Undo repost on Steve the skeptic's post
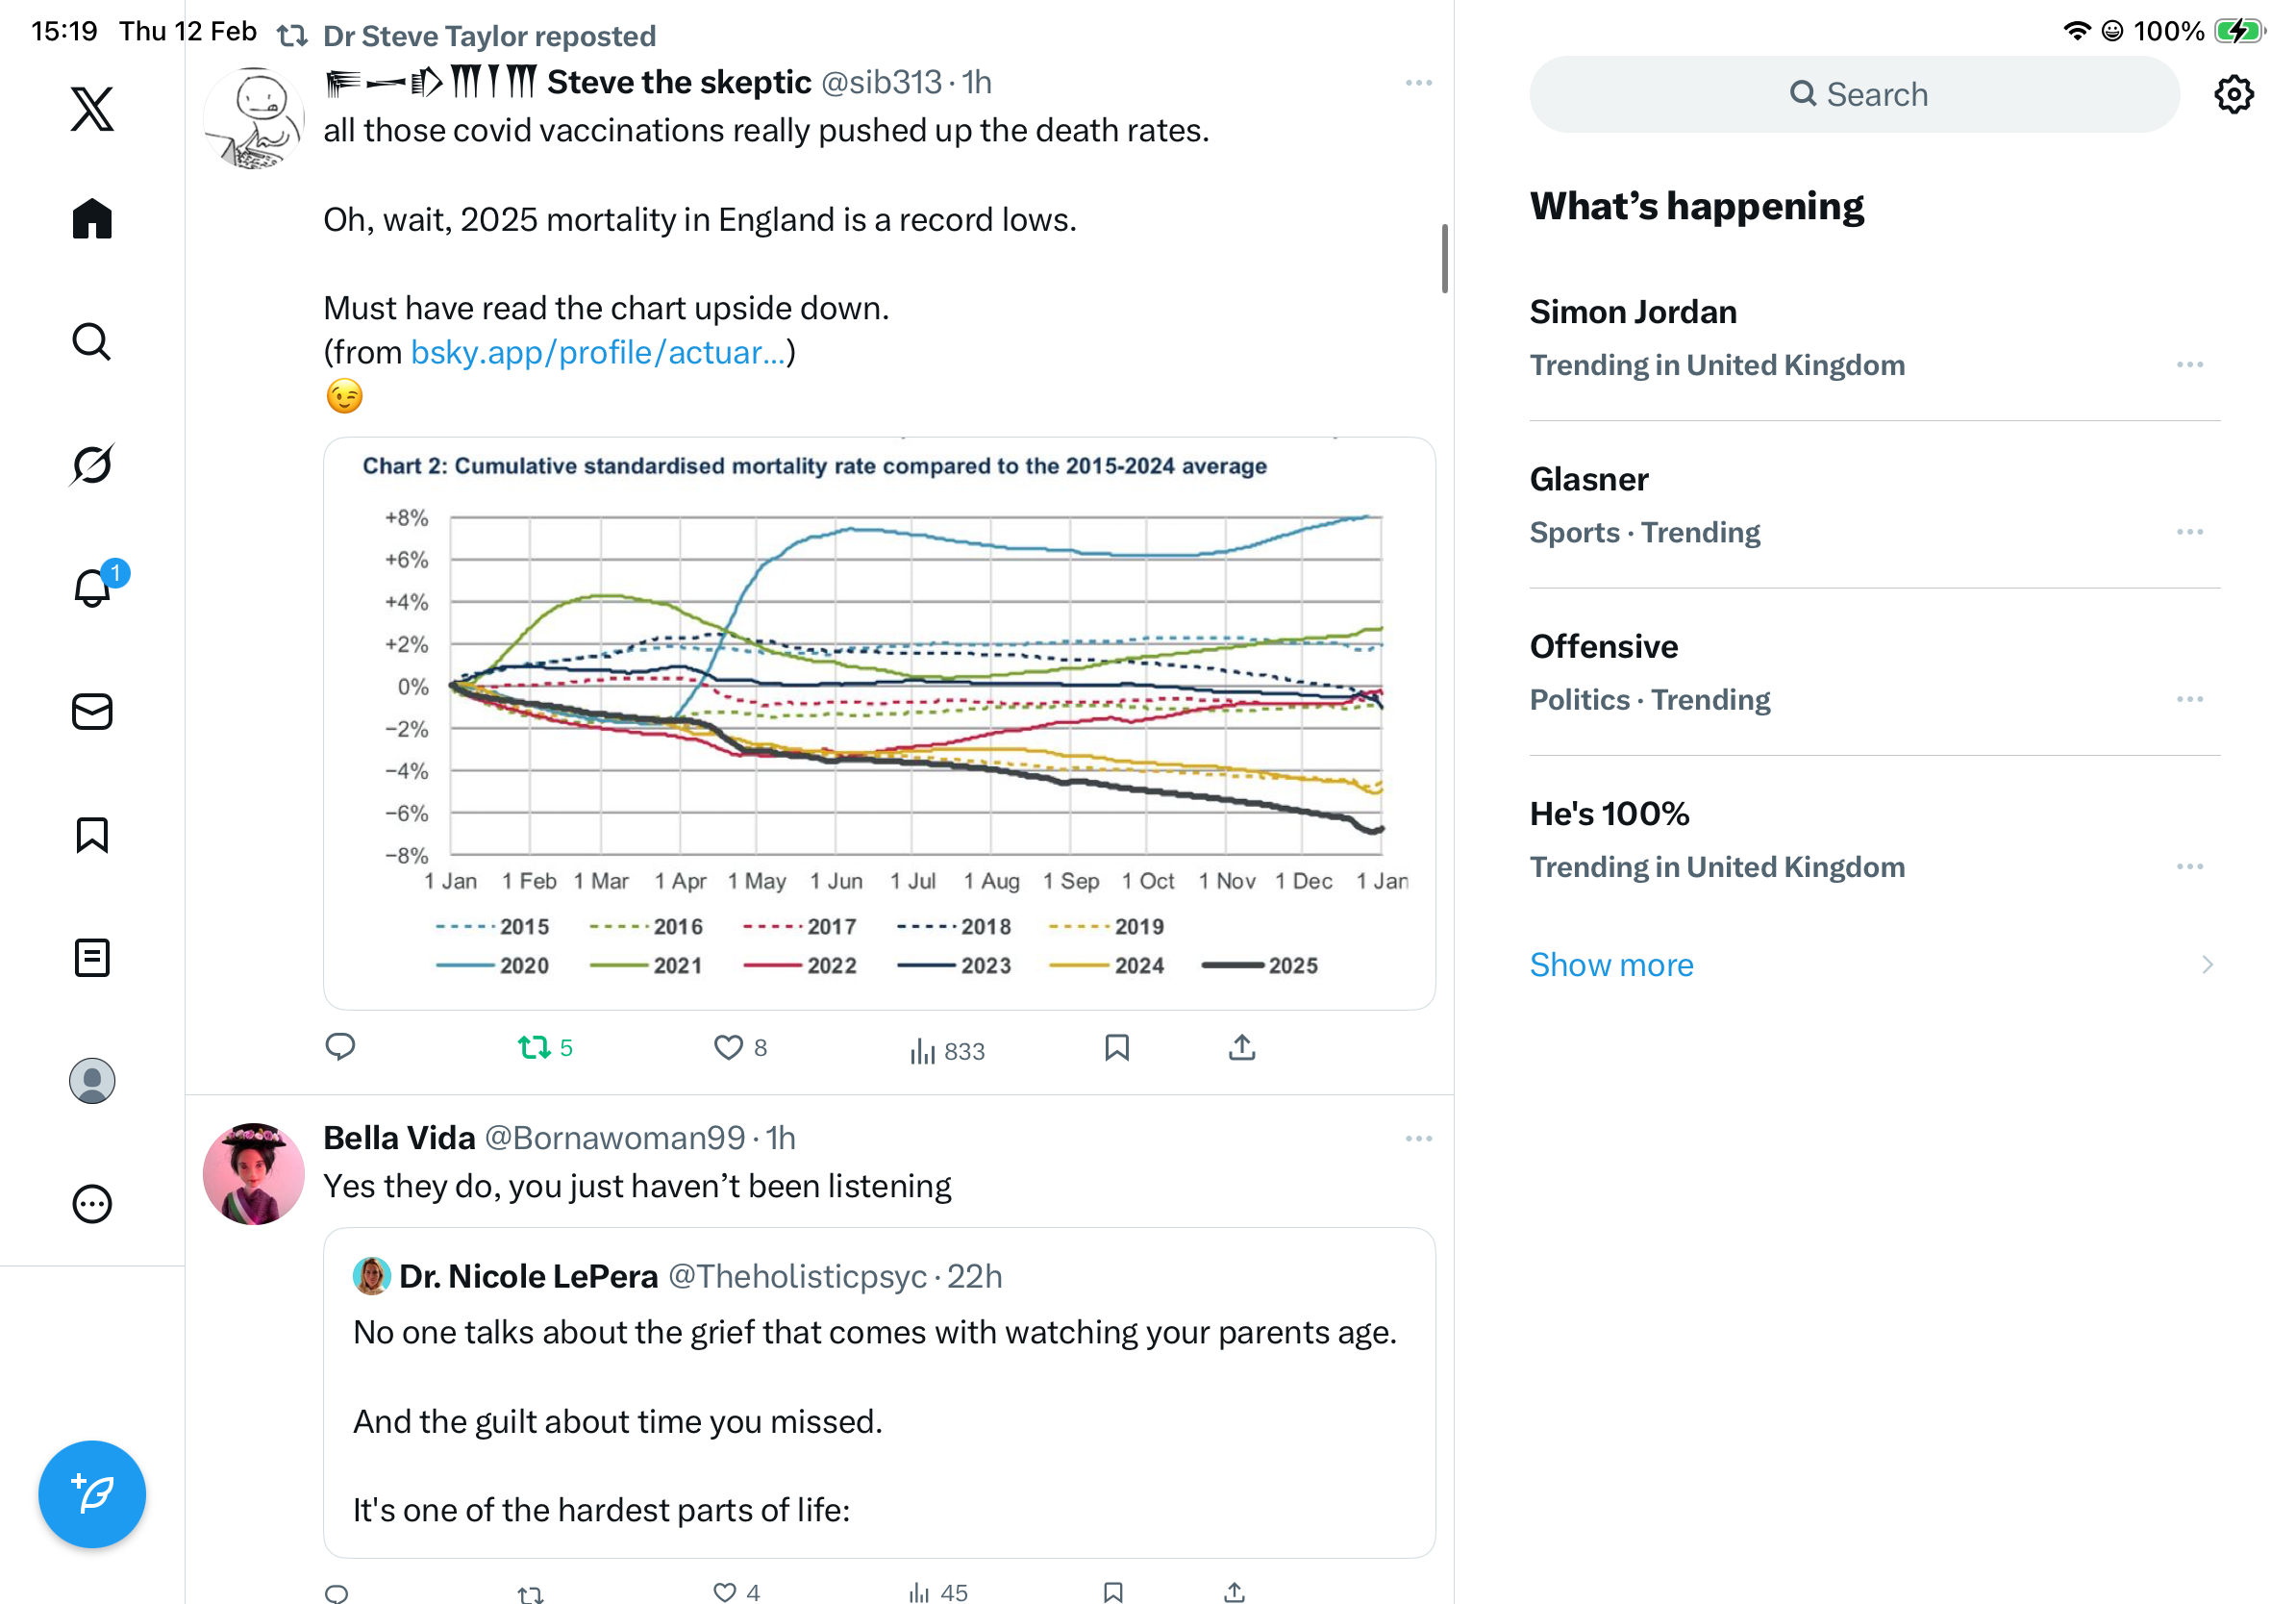This screenshot has width=2296, height=1604. (x=534, y=1047)
